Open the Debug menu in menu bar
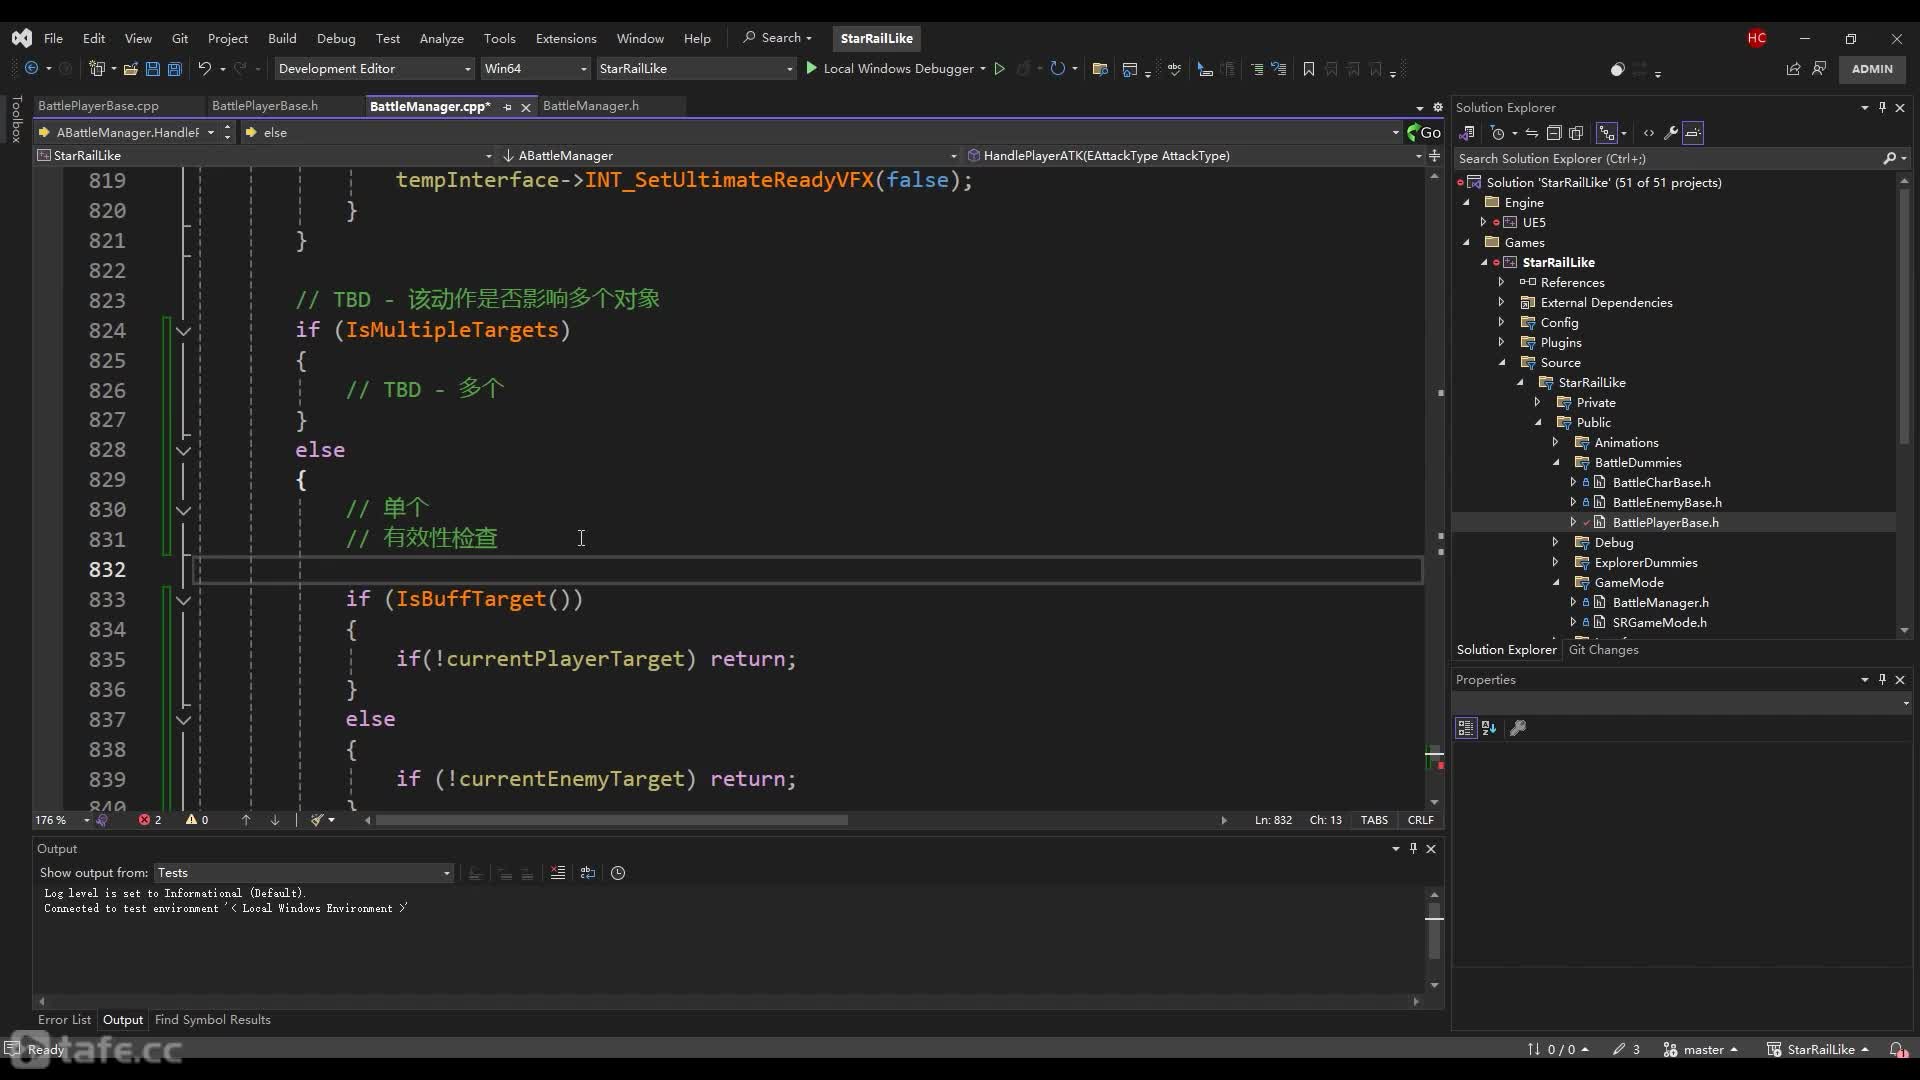This screenshot has height=1080, width=1920. click(x=335, y=37)
